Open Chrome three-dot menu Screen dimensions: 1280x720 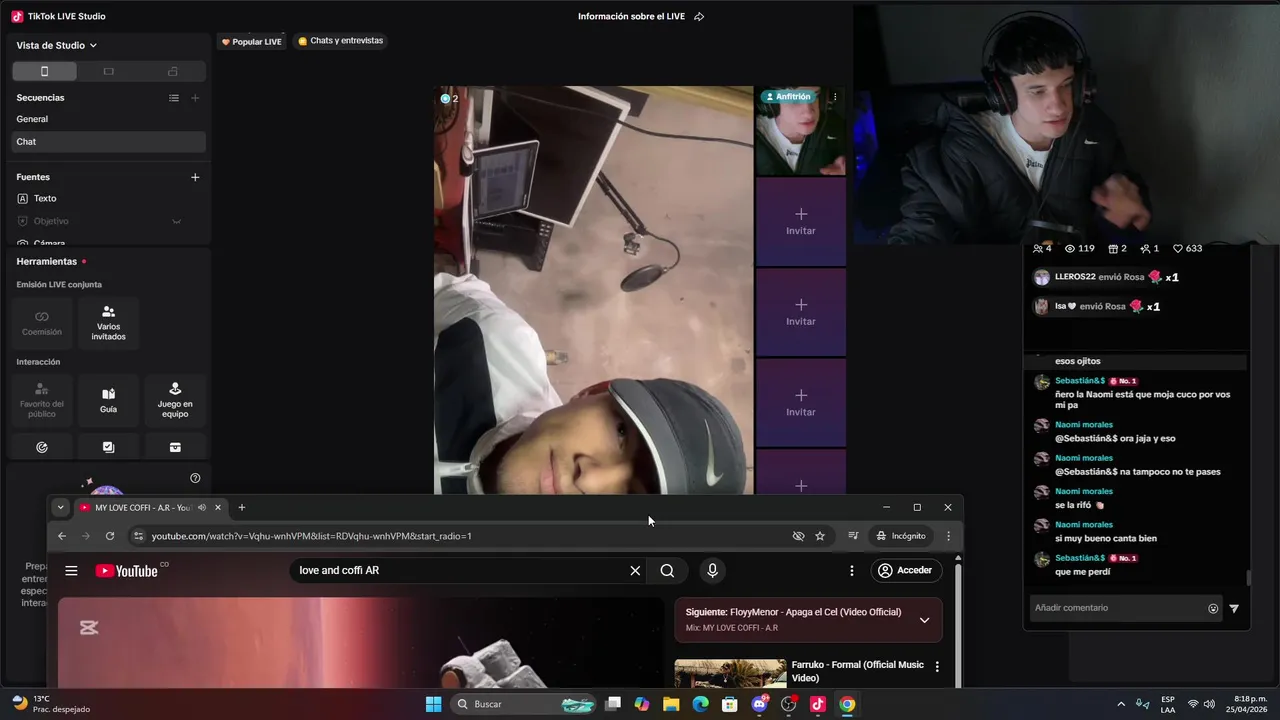click(949, 536)
